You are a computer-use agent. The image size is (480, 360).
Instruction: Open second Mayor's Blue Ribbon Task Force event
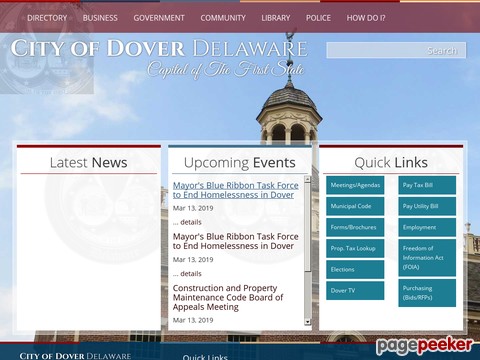pos(235,241)
